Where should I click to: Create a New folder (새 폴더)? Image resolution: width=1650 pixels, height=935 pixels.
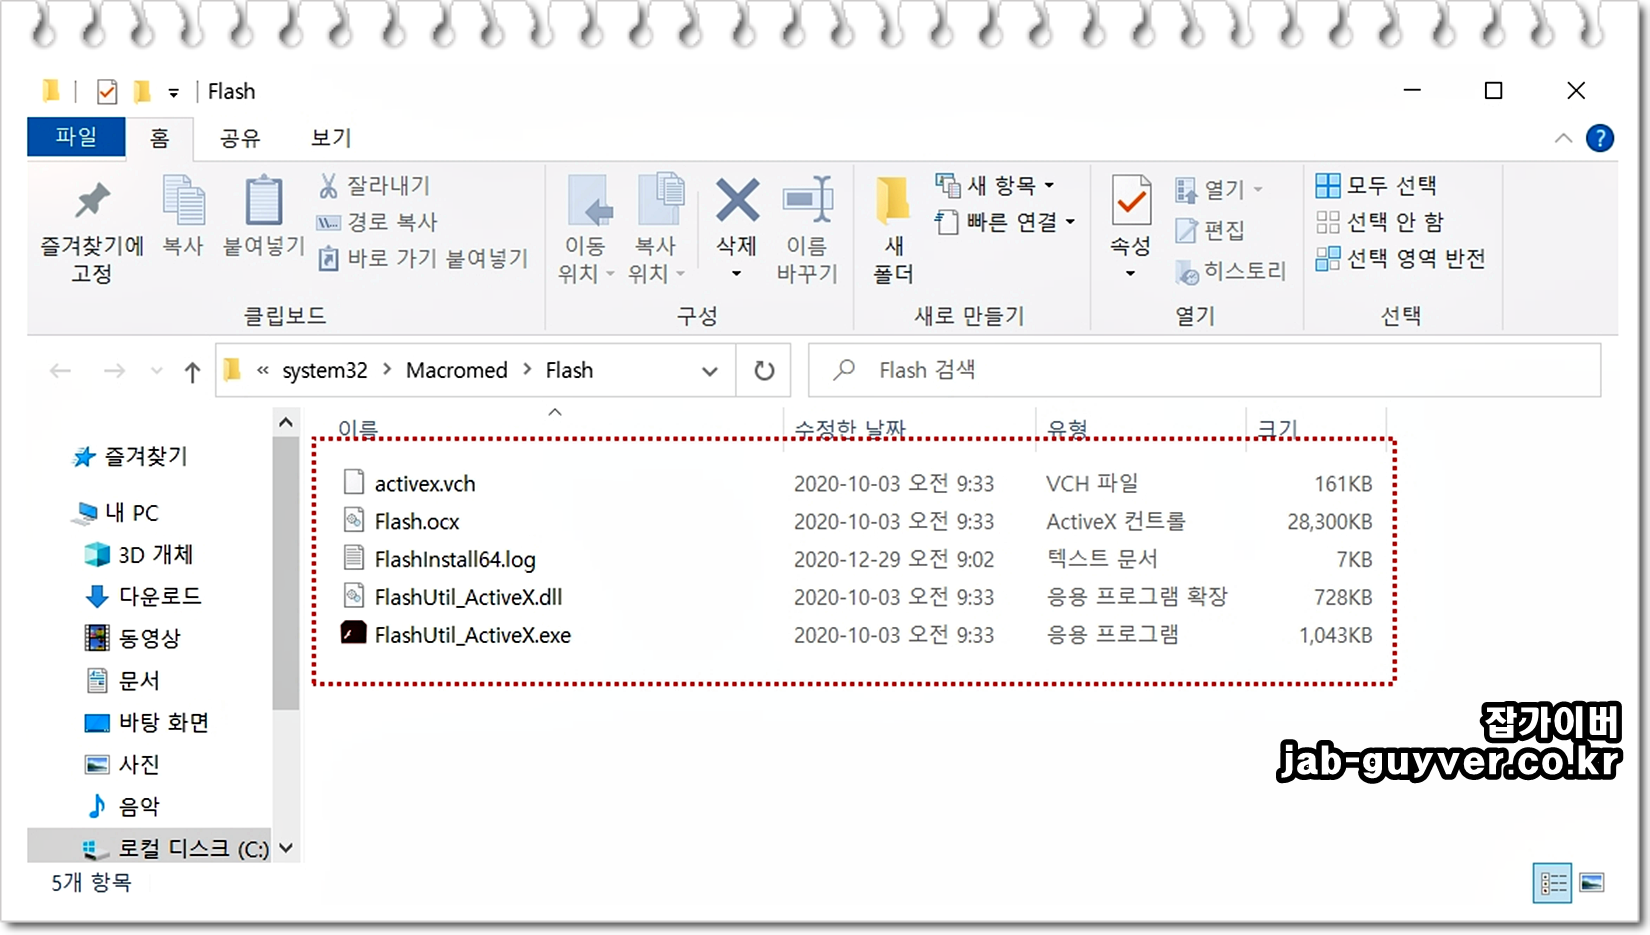(x=893, y=230)
